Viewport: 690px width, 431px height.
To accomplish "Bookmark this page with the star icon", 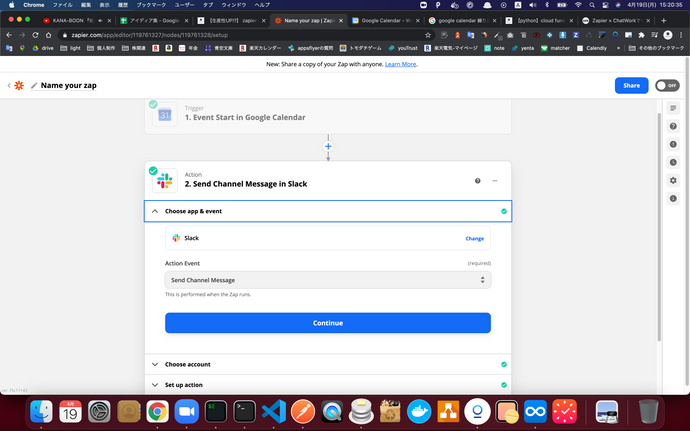I will click(x=428, y=35).
